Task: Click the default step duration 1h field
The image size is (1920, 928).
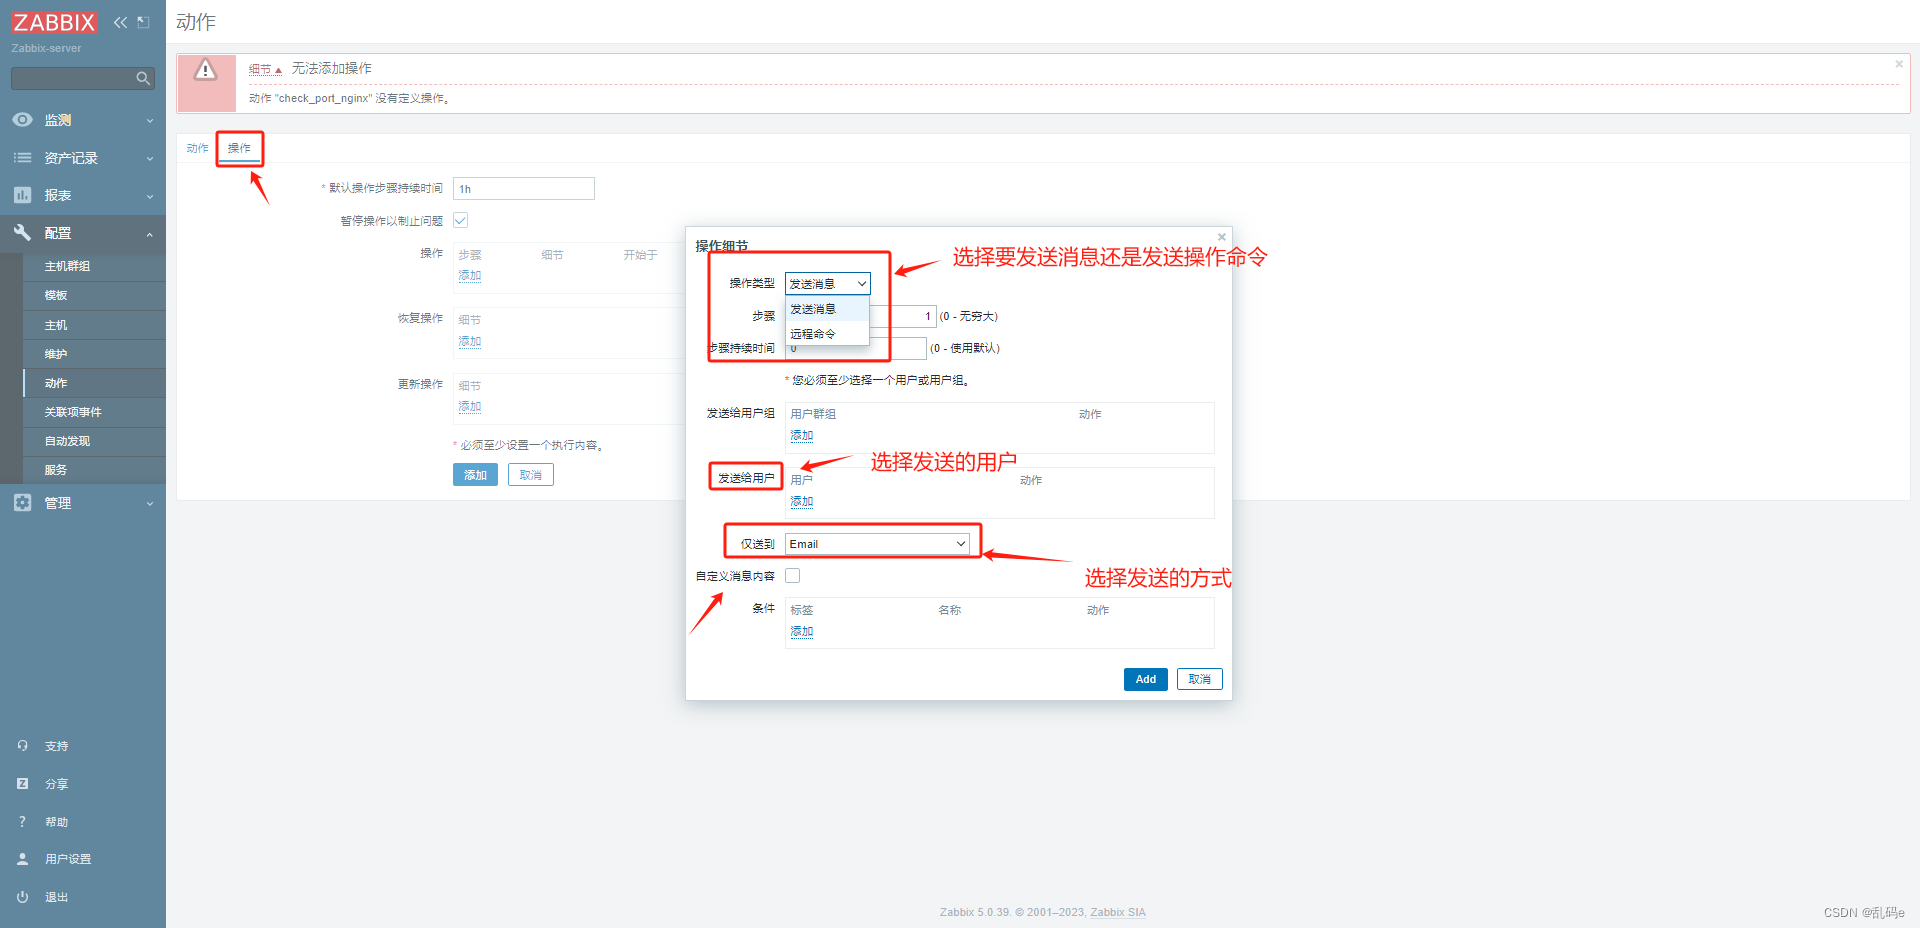Action: (524, 189)
